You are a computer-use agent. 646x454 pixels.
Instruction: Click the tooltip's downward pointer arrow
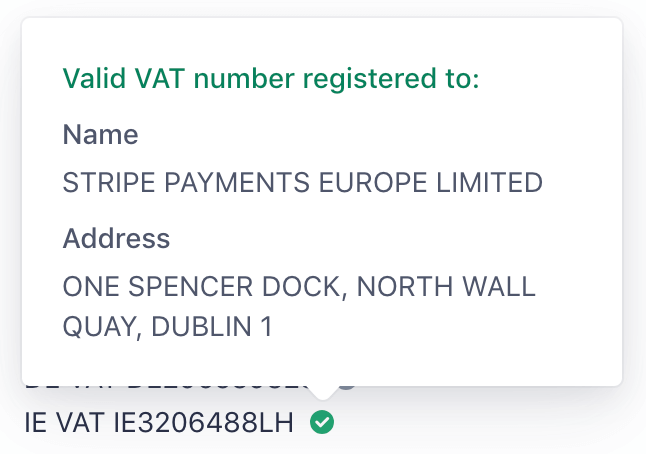[322, 392]
